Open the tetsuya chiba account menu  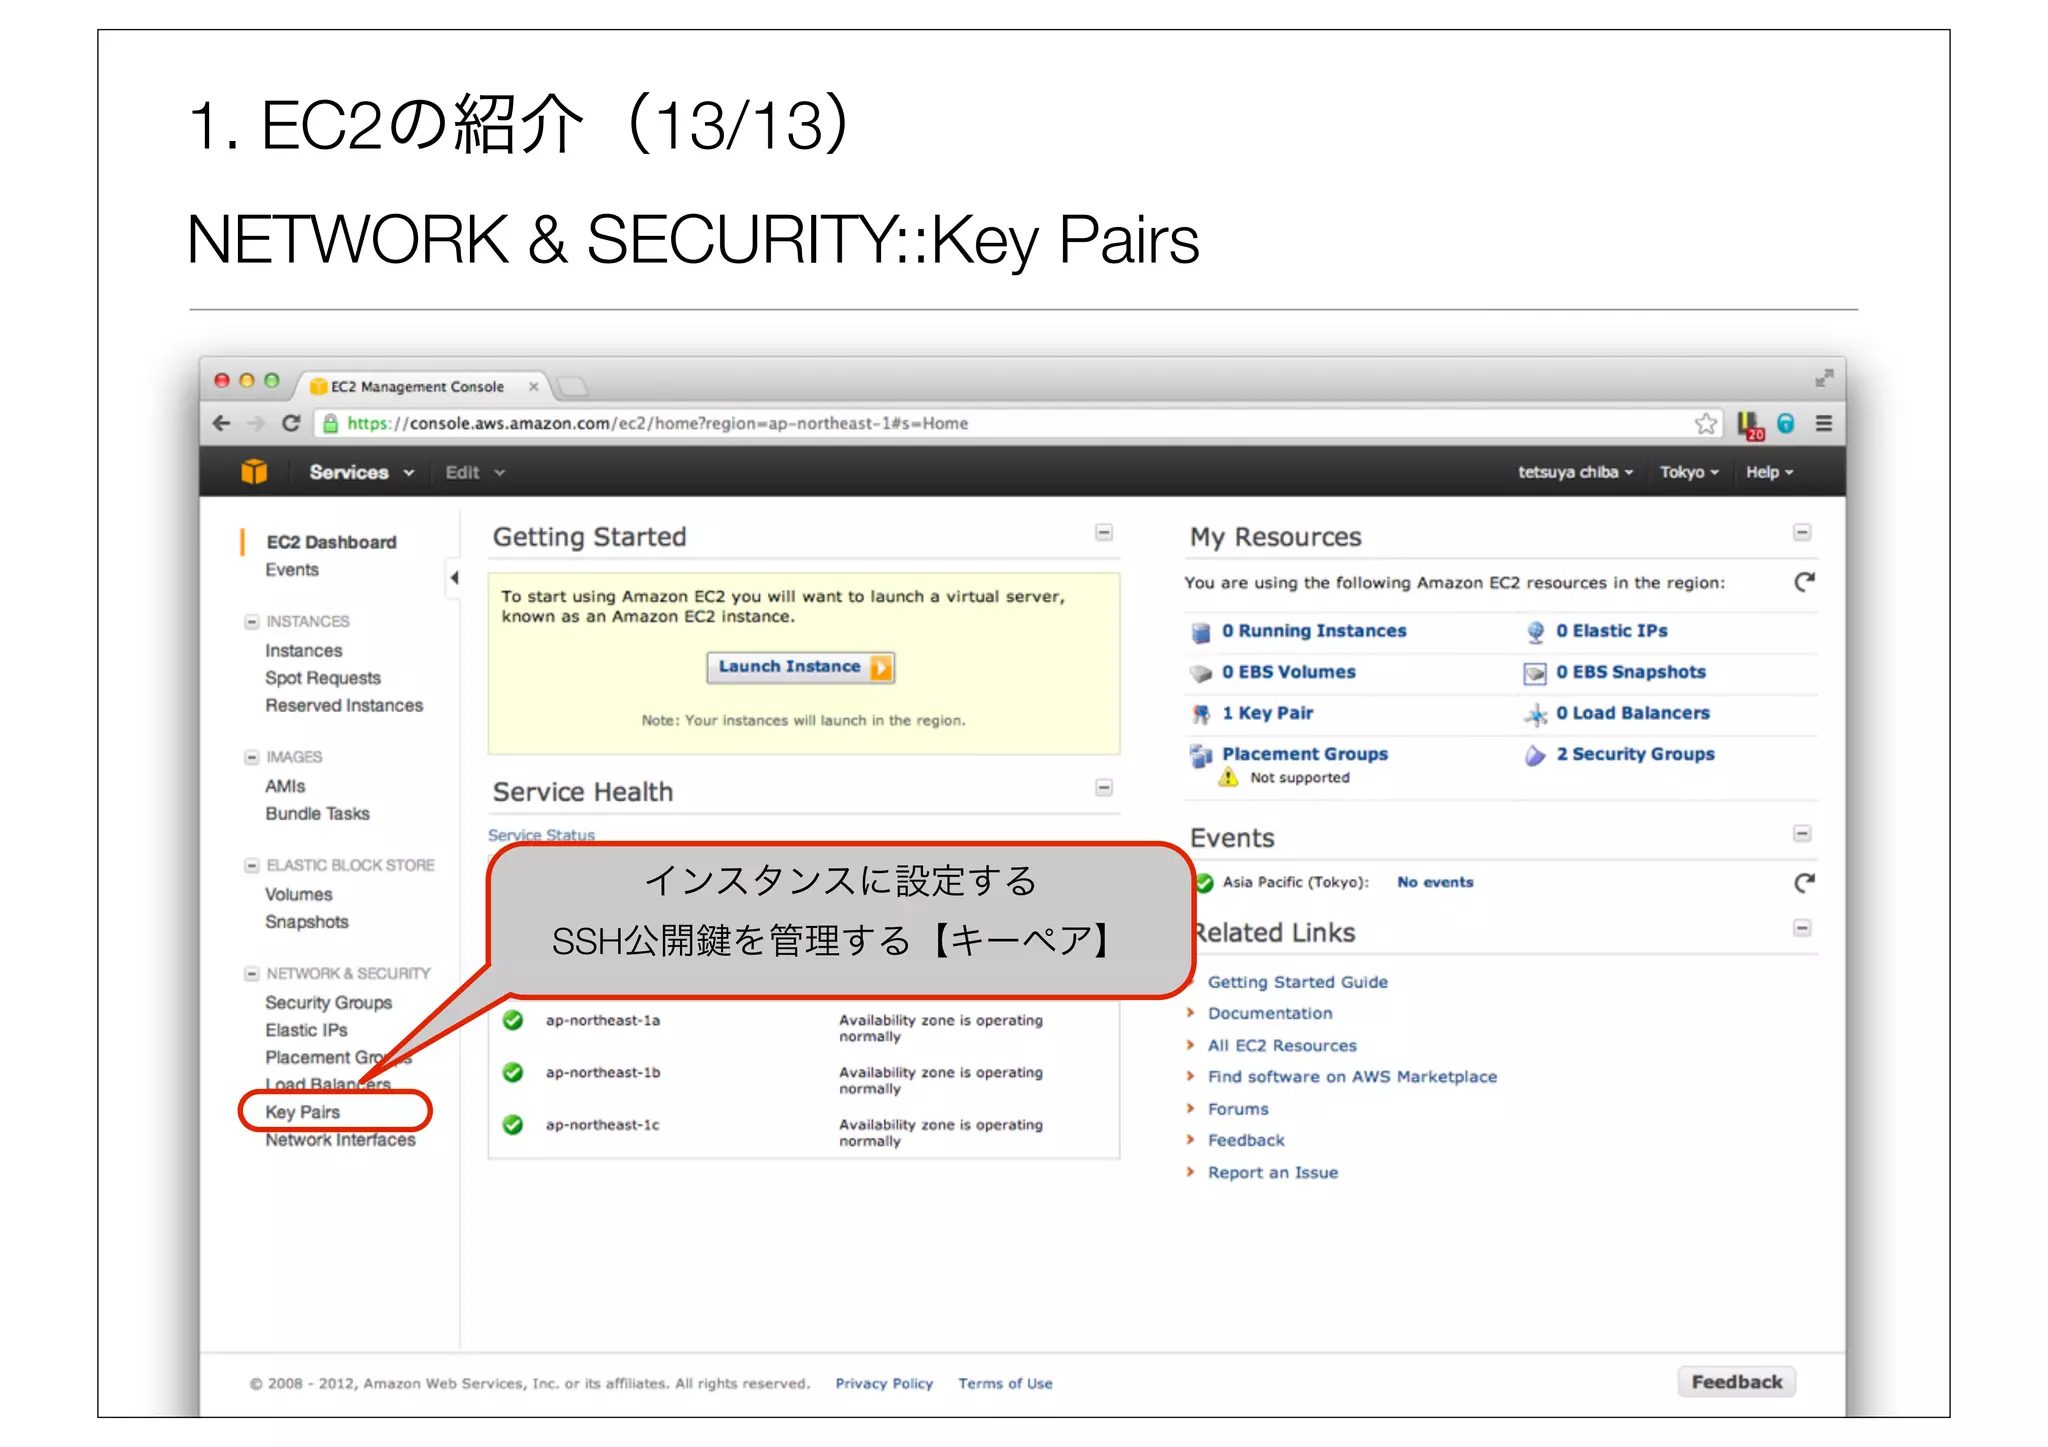(1575, 472)
